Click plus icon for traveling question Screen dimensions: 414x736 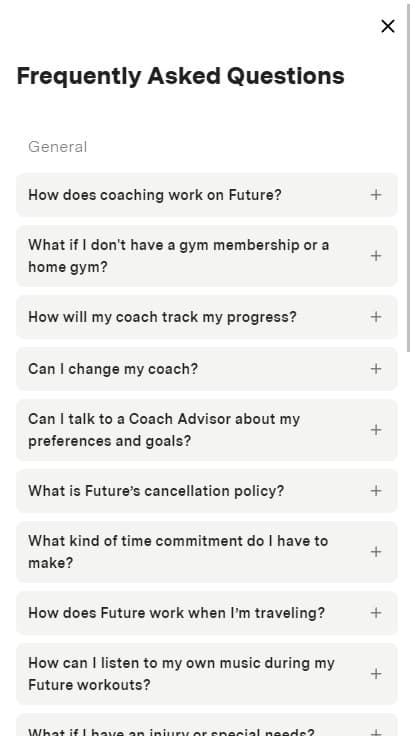coord(376,613)
